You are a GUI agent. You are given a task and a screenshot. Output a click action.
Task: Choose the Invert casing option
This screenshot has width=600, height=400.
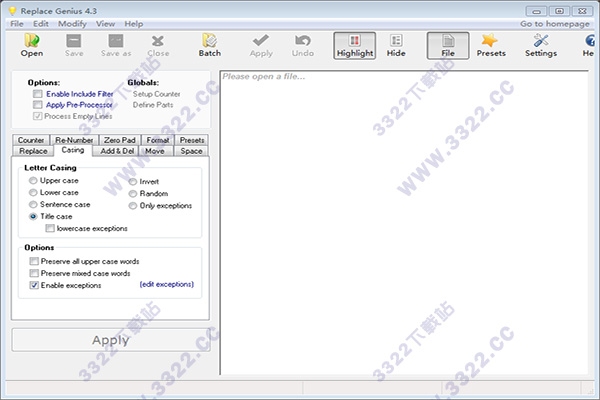point(132,181)
